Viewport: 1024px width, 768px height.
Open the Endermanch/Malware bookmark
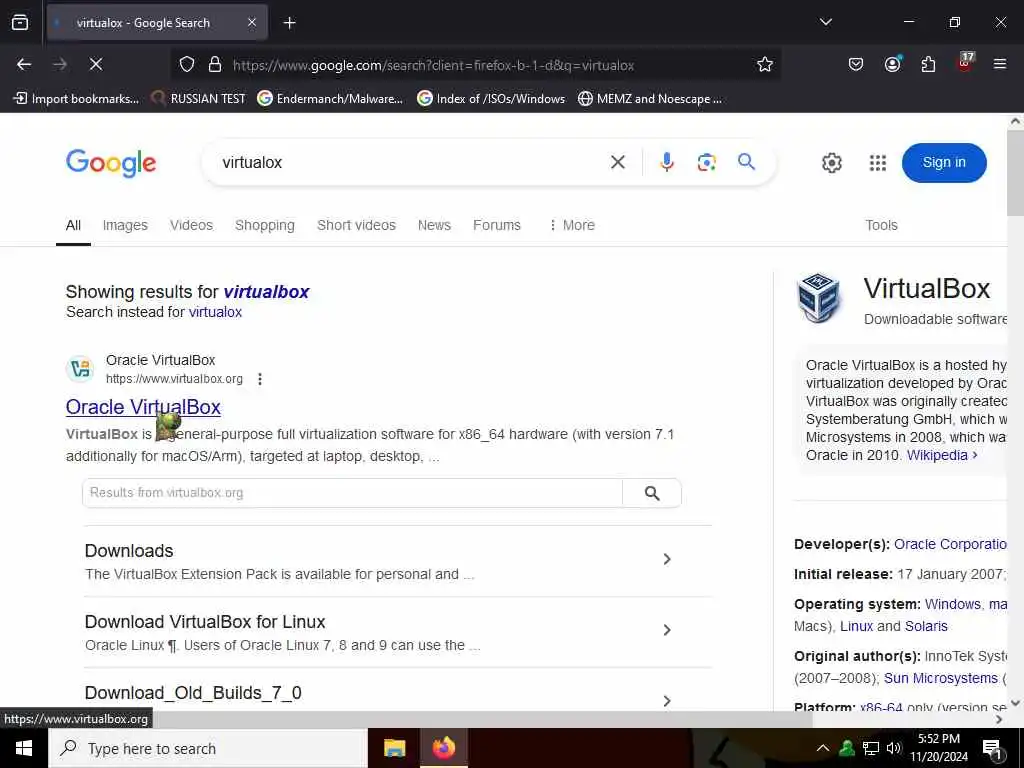click(330, 99)
